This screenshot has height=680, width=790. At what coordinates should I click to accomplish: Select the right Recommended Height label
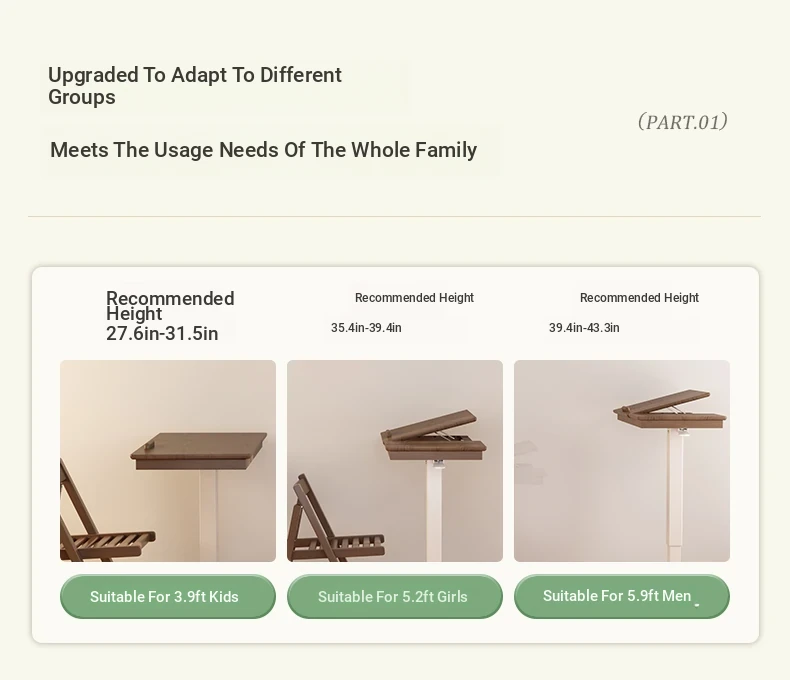tap(639, 298)
